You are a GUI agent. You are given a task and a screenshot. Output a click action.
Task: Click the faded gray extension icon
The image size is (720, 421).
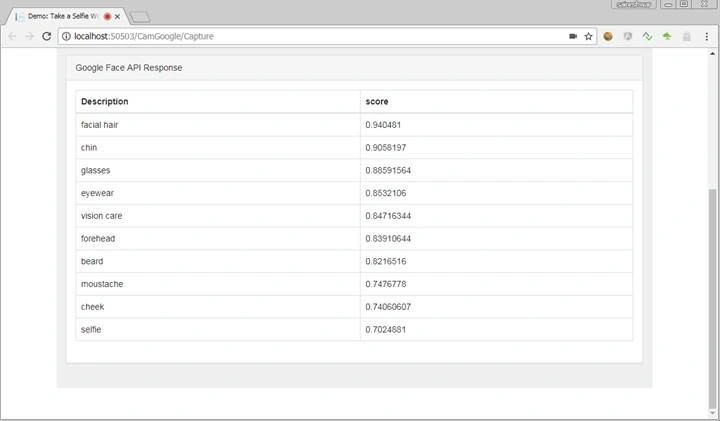pos(686,36)
